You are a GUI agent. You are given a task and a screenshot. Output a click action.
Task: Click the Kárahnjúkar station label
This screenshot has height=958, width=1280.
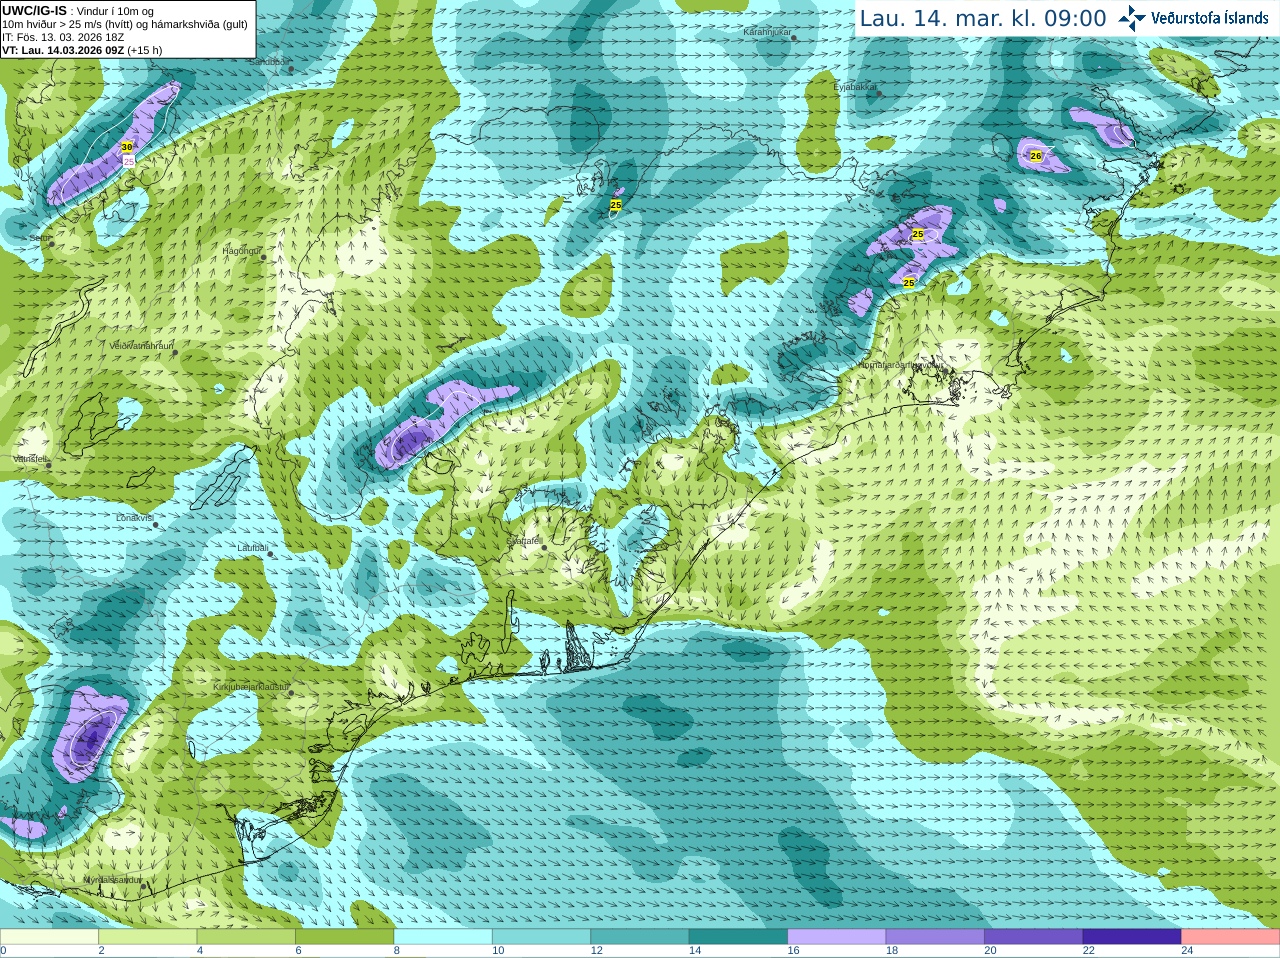coord(767,32)
